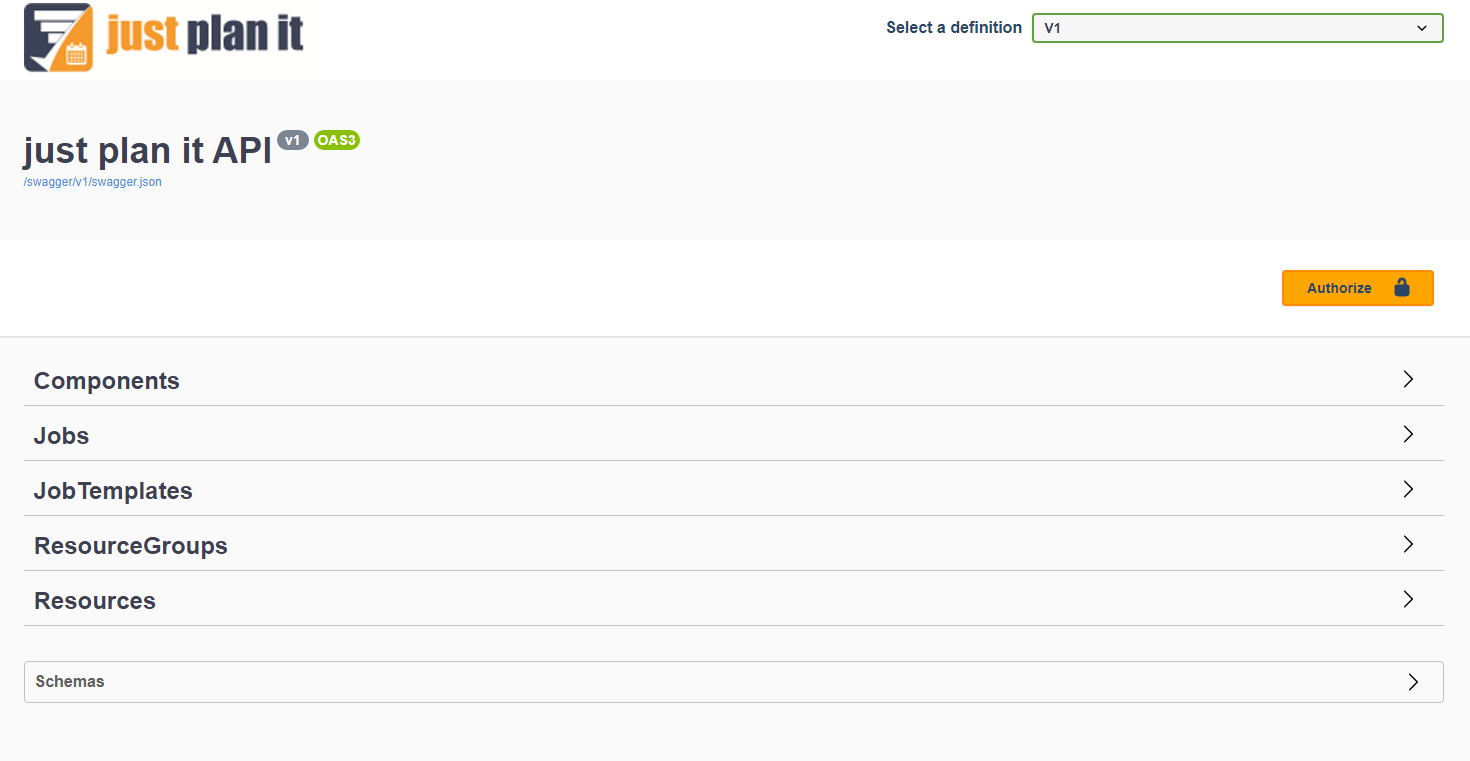The height and width of the screenshot is (761, 1470).
Task: Expand the Jobs section chevron
Action: (1408, 434)
